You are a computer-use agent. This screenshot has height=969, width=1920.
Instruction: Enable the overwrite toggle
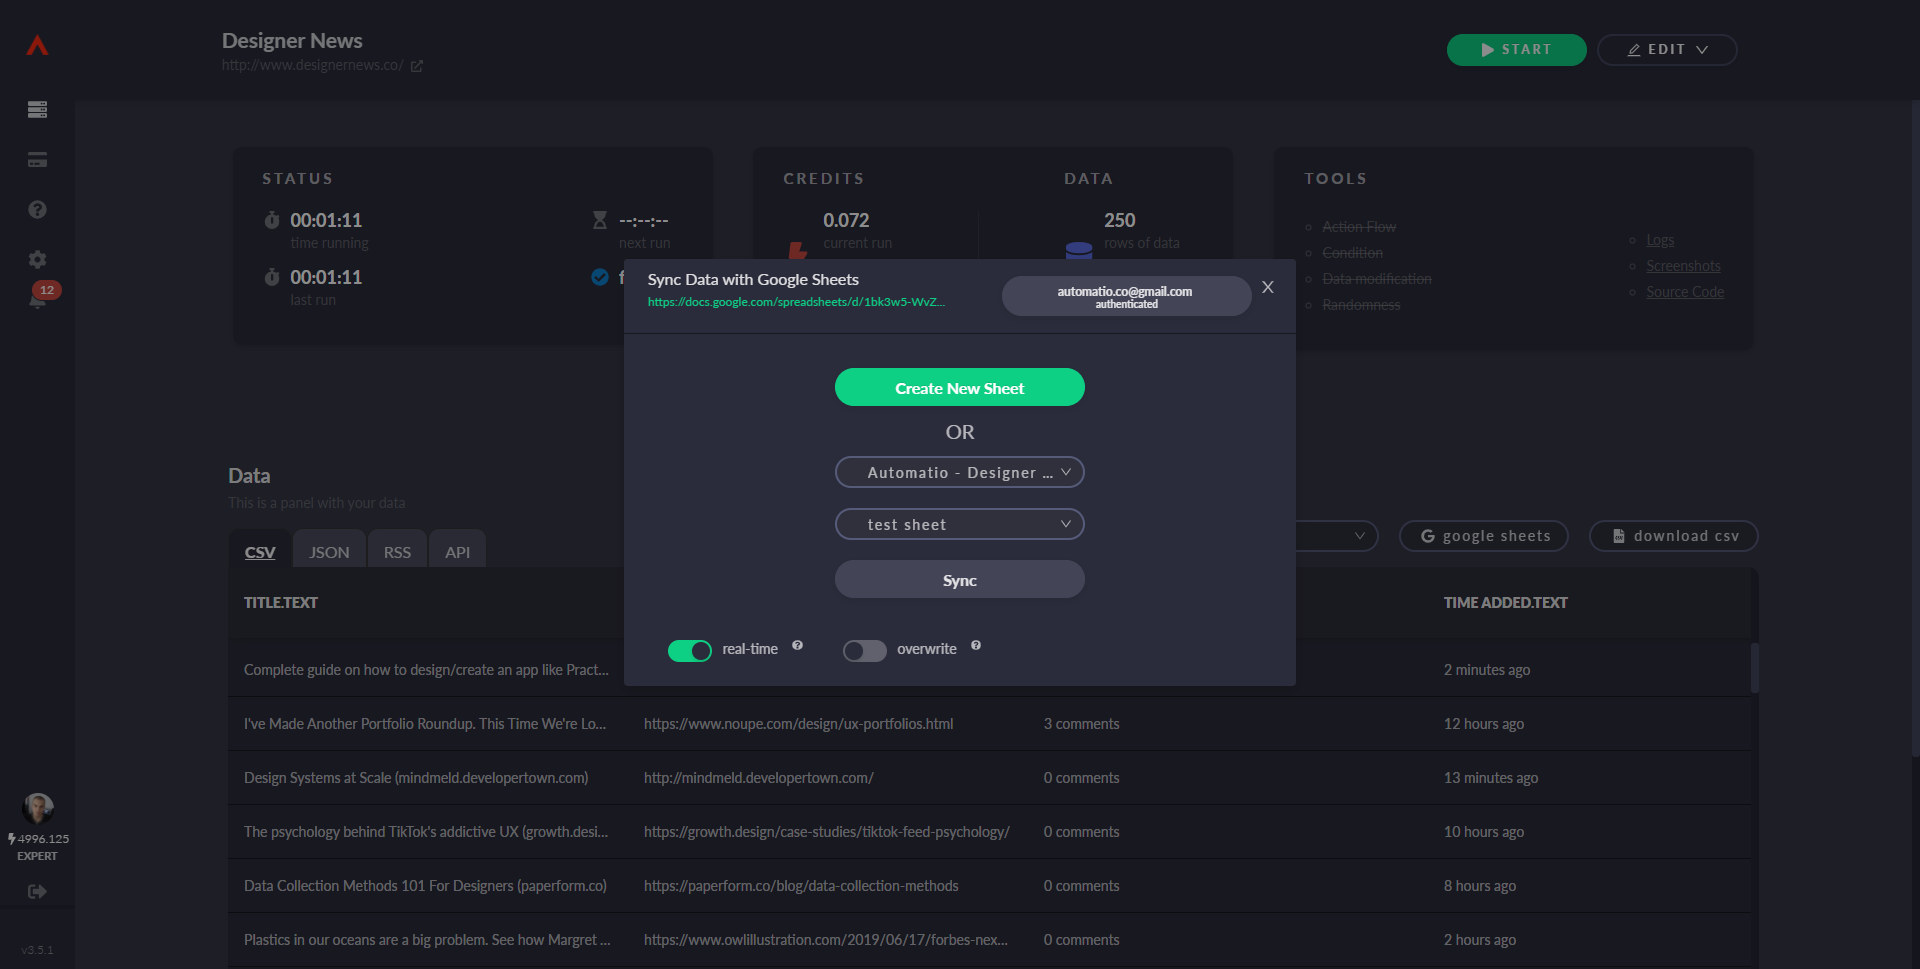point(864,651)
